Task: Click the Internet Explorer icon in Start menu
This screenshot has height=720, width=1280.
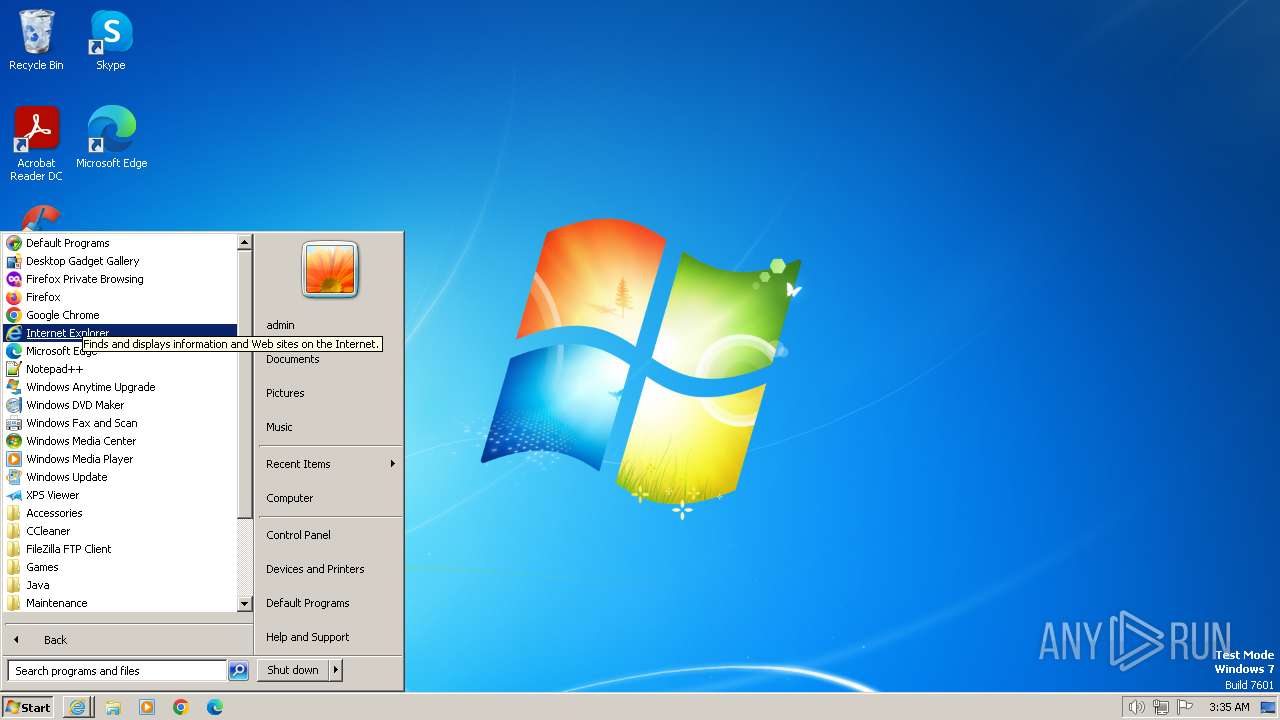Action: 14,333
